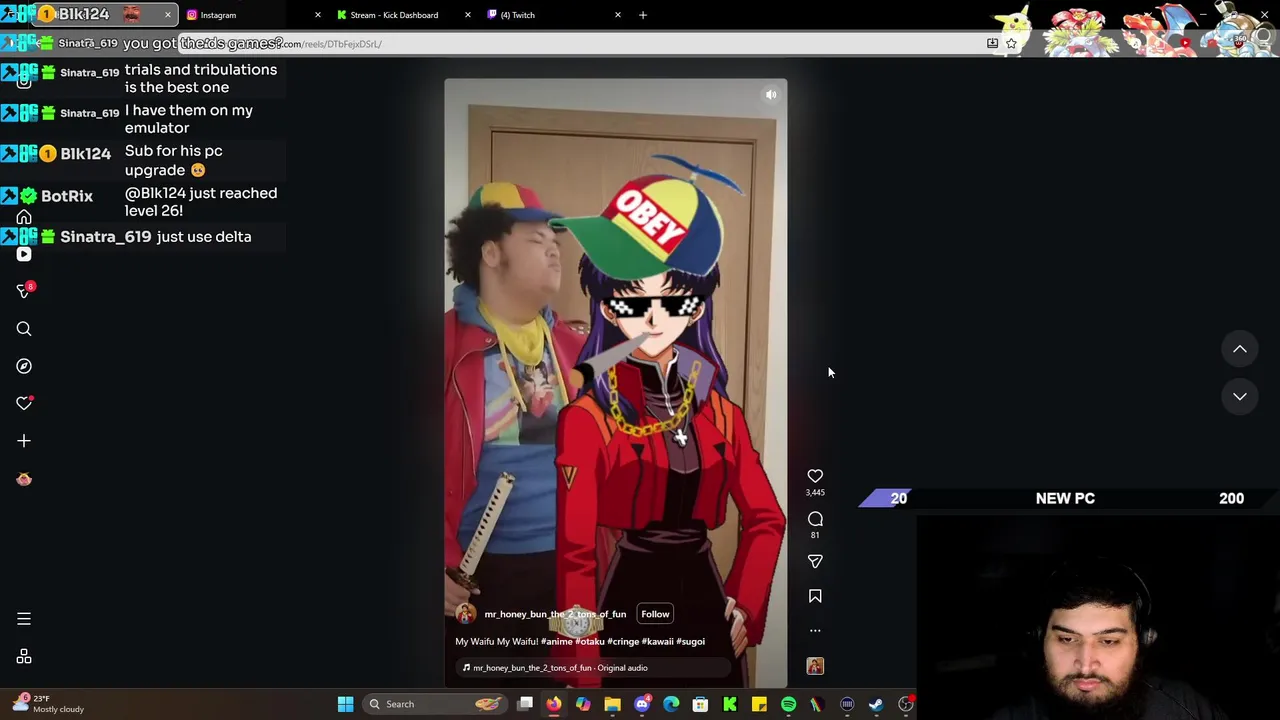Open Discord from the taskbar
Screen dimensions: 1280x720
tap(642, 704)
